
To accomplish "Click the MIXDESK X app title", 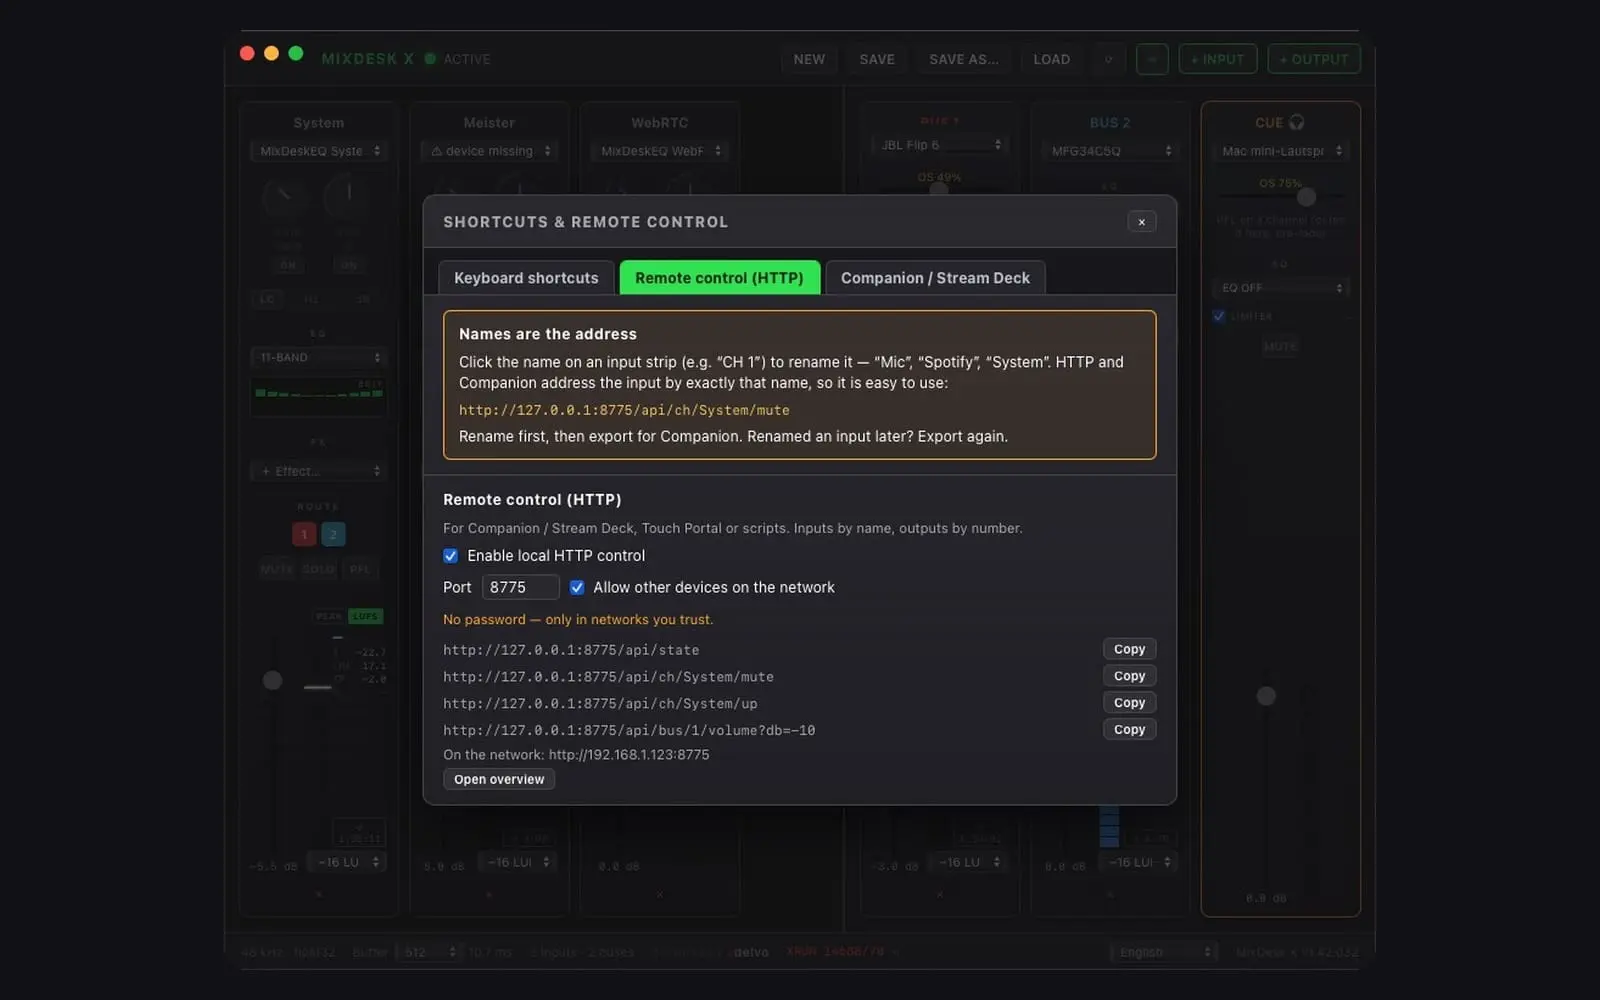I will [x=367, y=59].
